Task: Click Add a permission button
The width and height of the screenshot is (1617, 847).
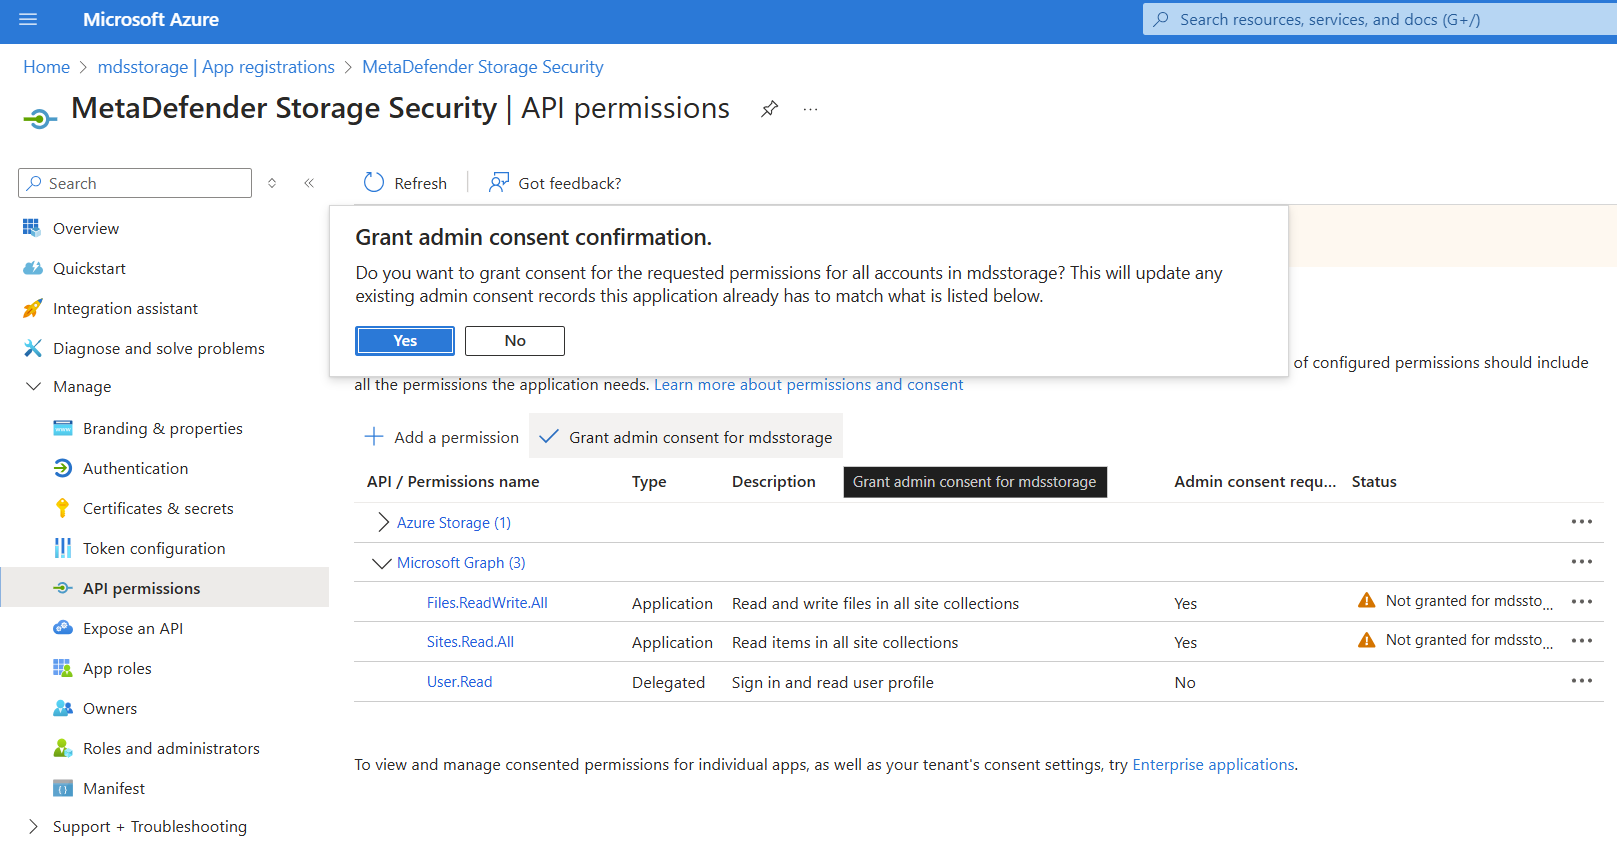Action: [442, 437]
